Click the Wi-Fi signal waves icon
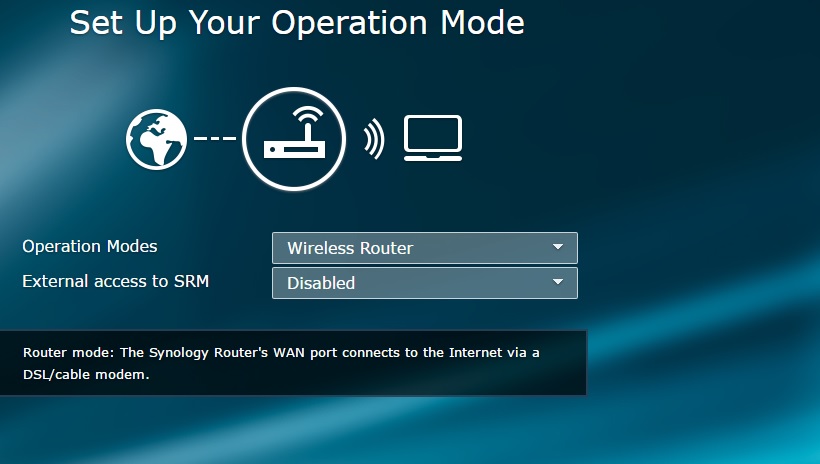 pyautogui.click(x=374, y=139)
